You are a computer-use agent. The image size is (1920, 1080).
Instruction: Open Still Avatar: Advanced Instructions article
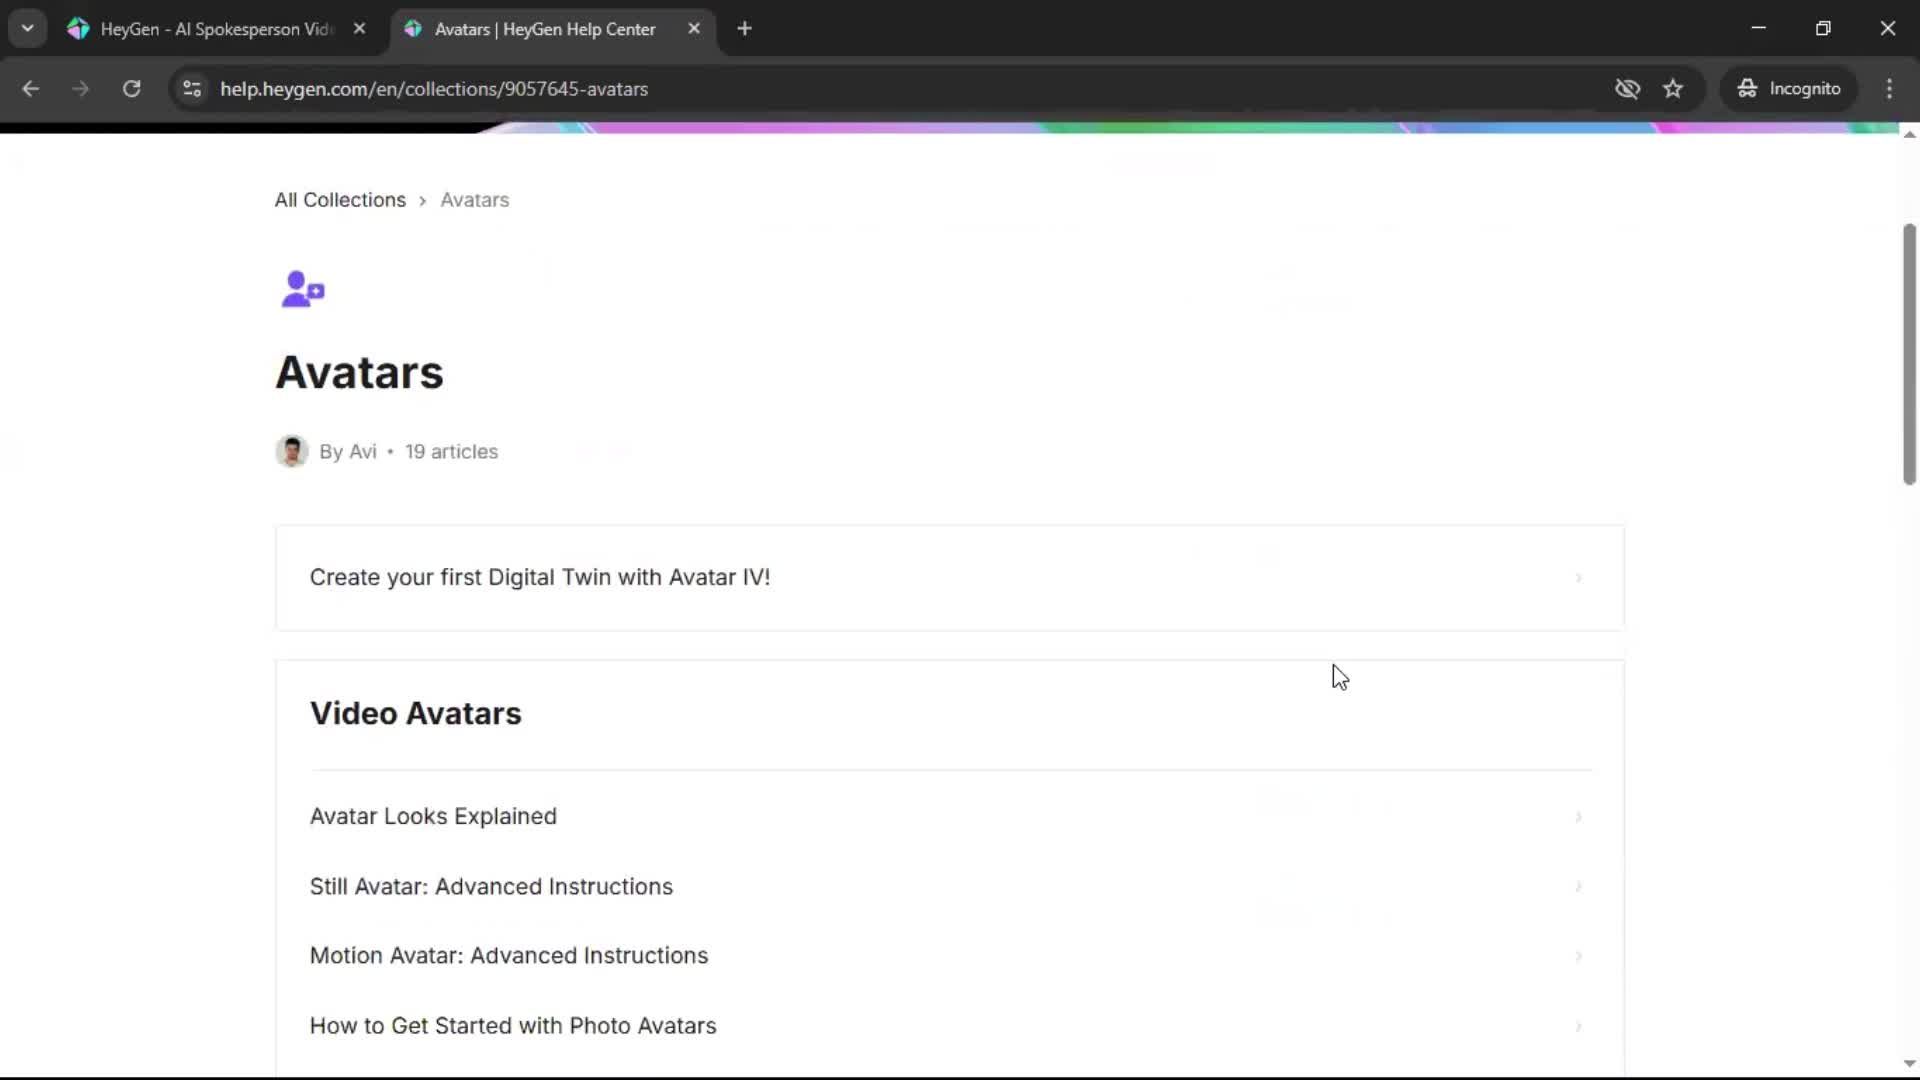pos(491,886)
